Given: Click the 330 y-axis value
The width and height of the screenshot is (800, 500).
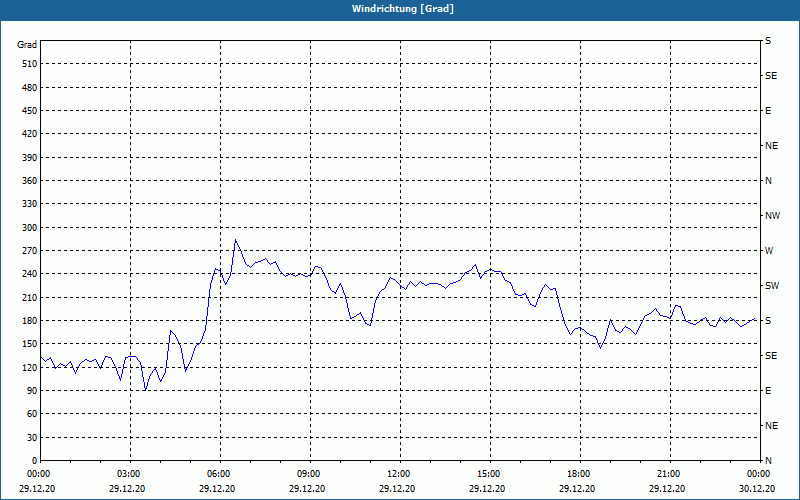Looking at the screenshot, I should [x=30, y=204].
